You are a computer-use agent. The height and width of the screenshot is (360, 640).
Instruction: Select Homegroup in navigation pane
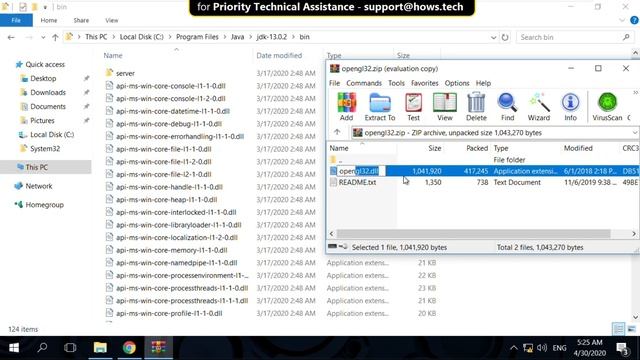tap(44, 205)
